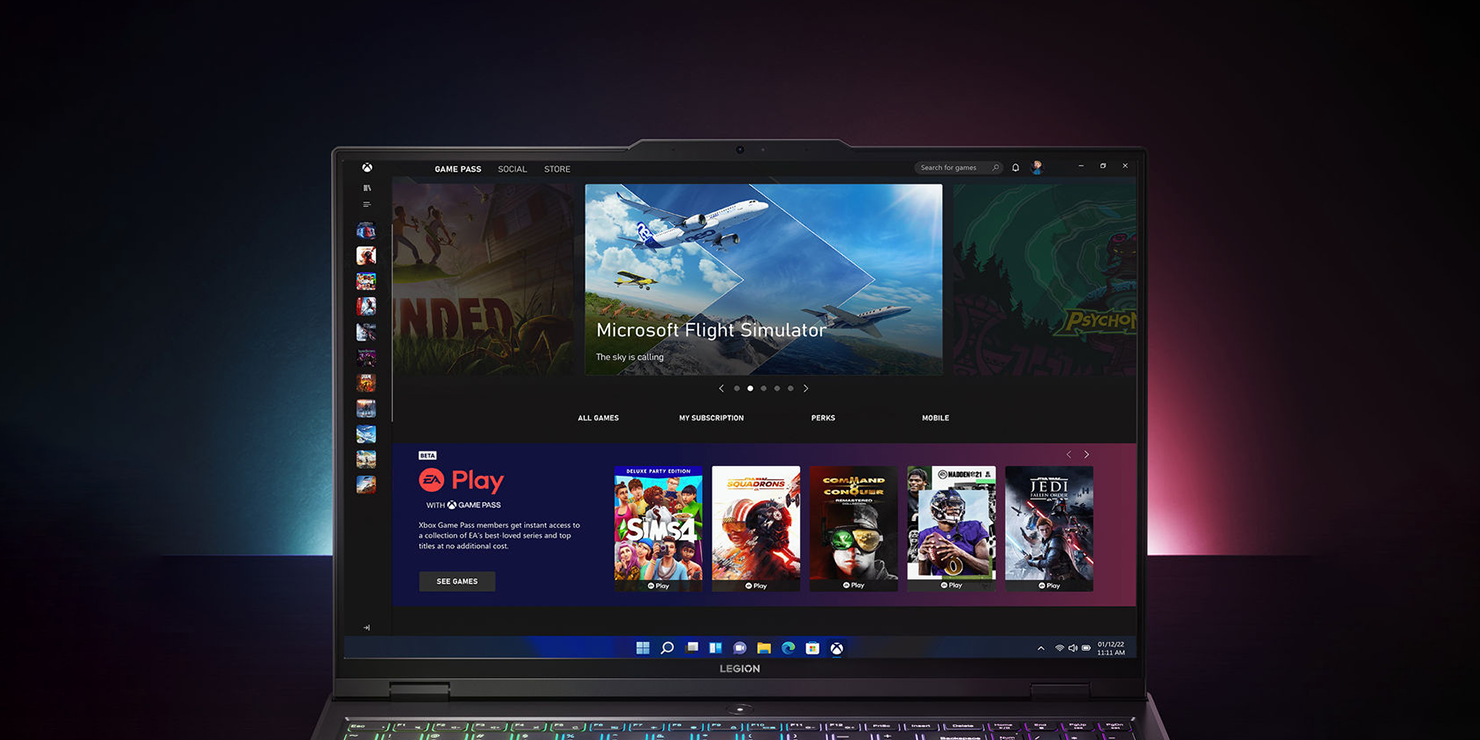Show previous EA Play games with left arrow
1480x740 pixels.
[x=1068, y=455]
